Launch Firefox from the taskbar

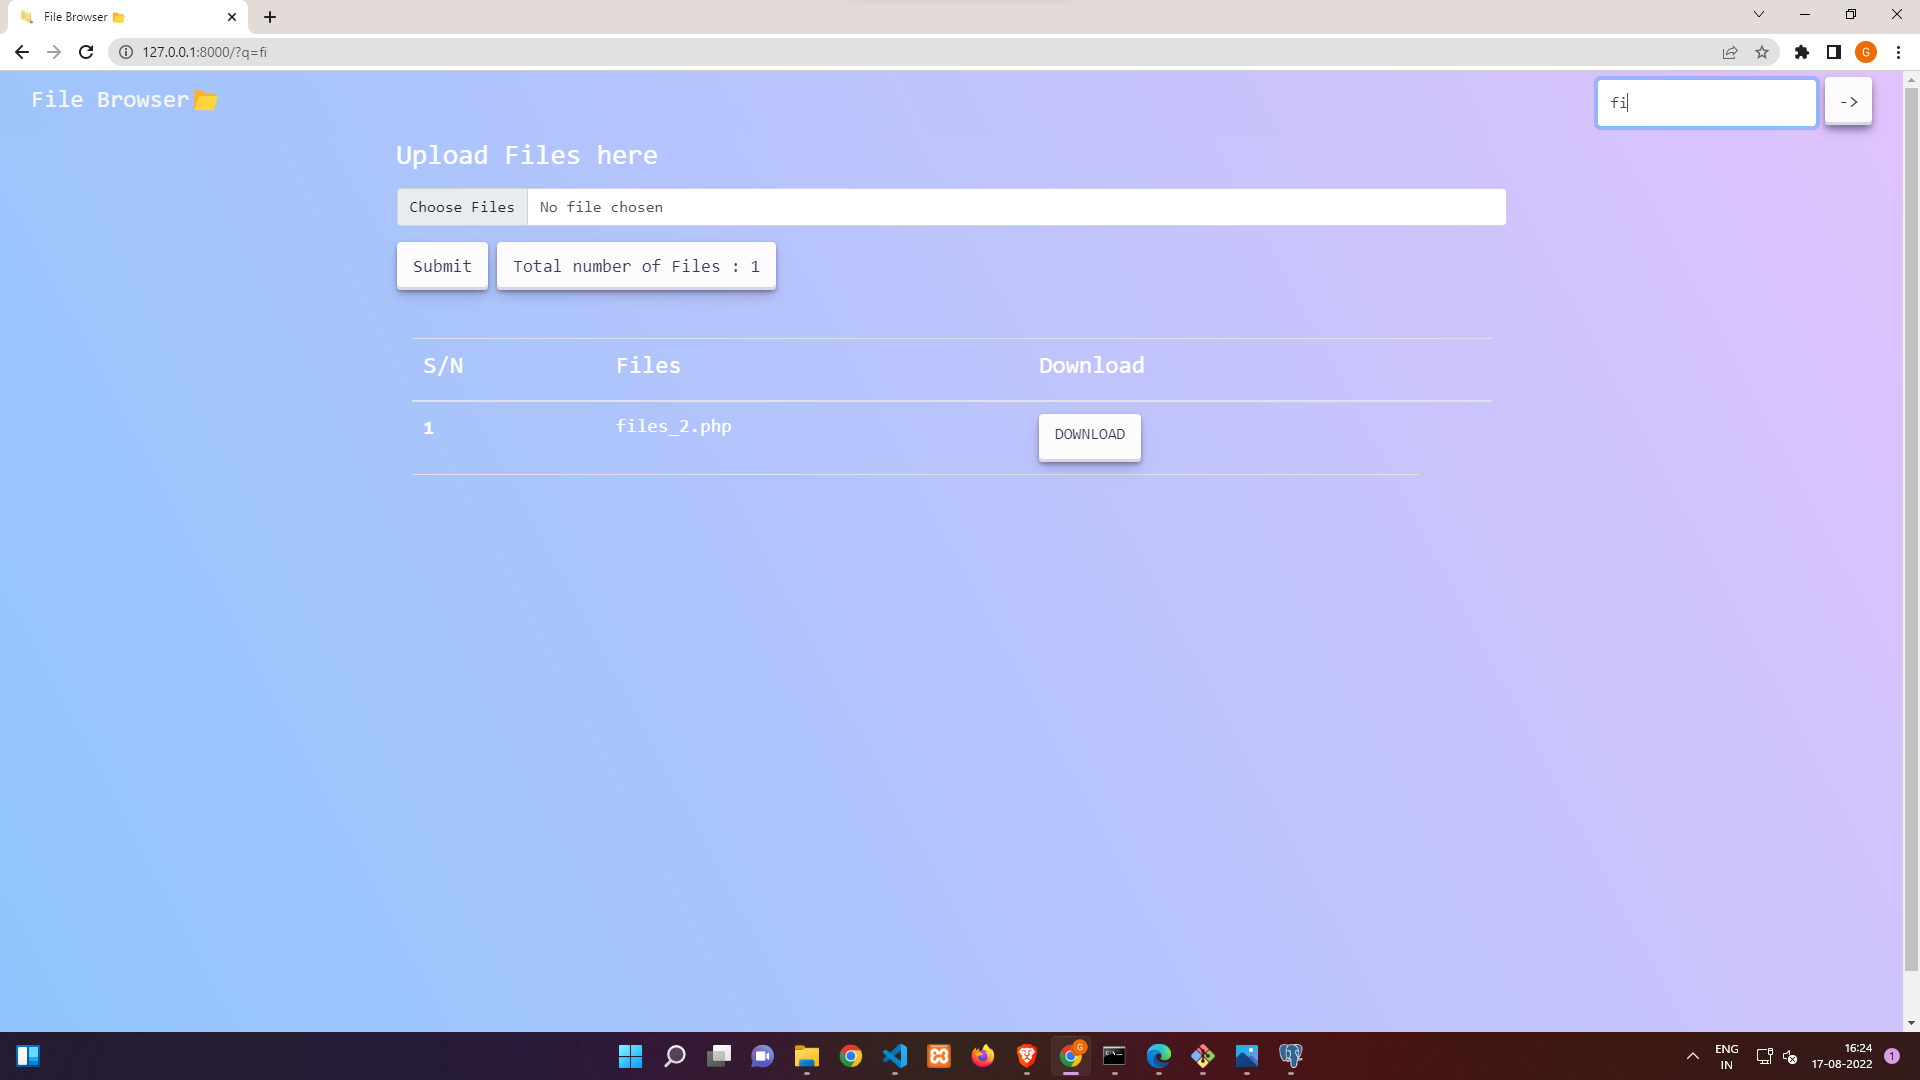[x=983, y=1056]
